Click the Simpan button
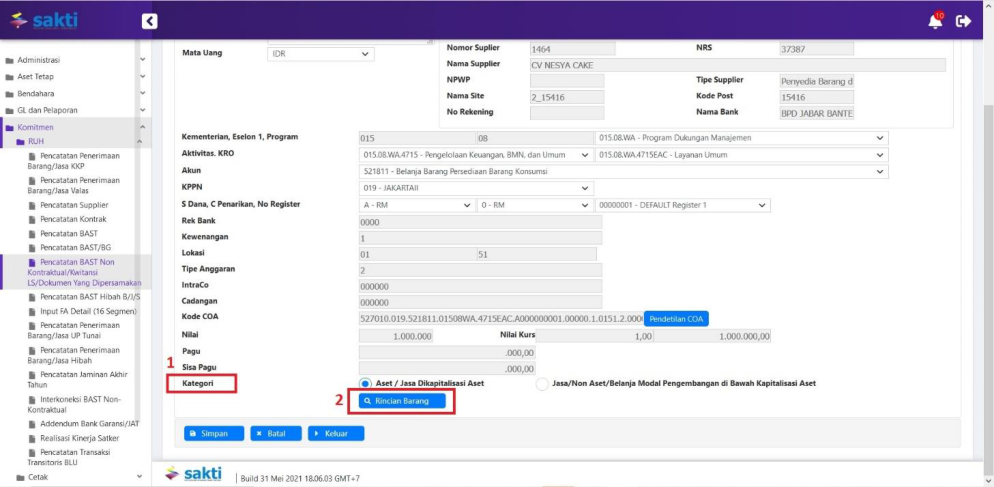This screenshot has width=994, height=487. click(213, 433)
